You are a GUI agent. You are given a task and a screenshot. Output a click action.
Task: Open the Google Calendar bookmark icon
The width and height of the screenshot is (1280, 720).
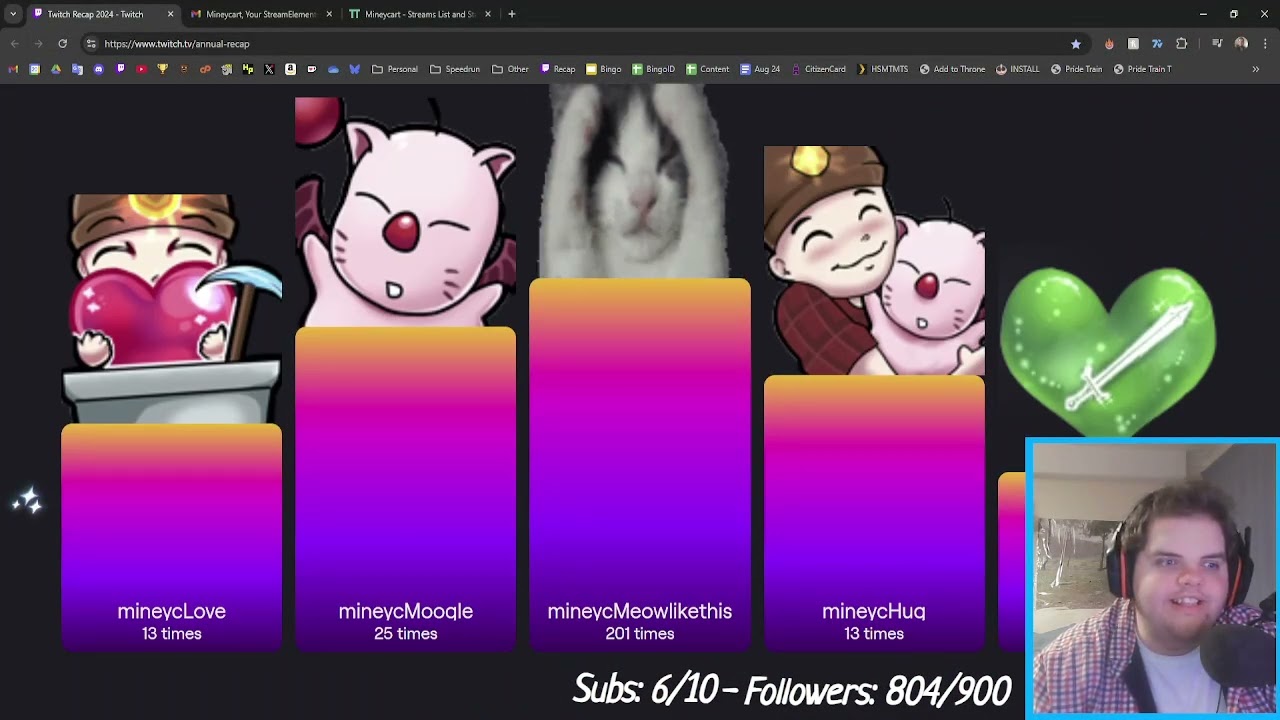click(35, 69)
